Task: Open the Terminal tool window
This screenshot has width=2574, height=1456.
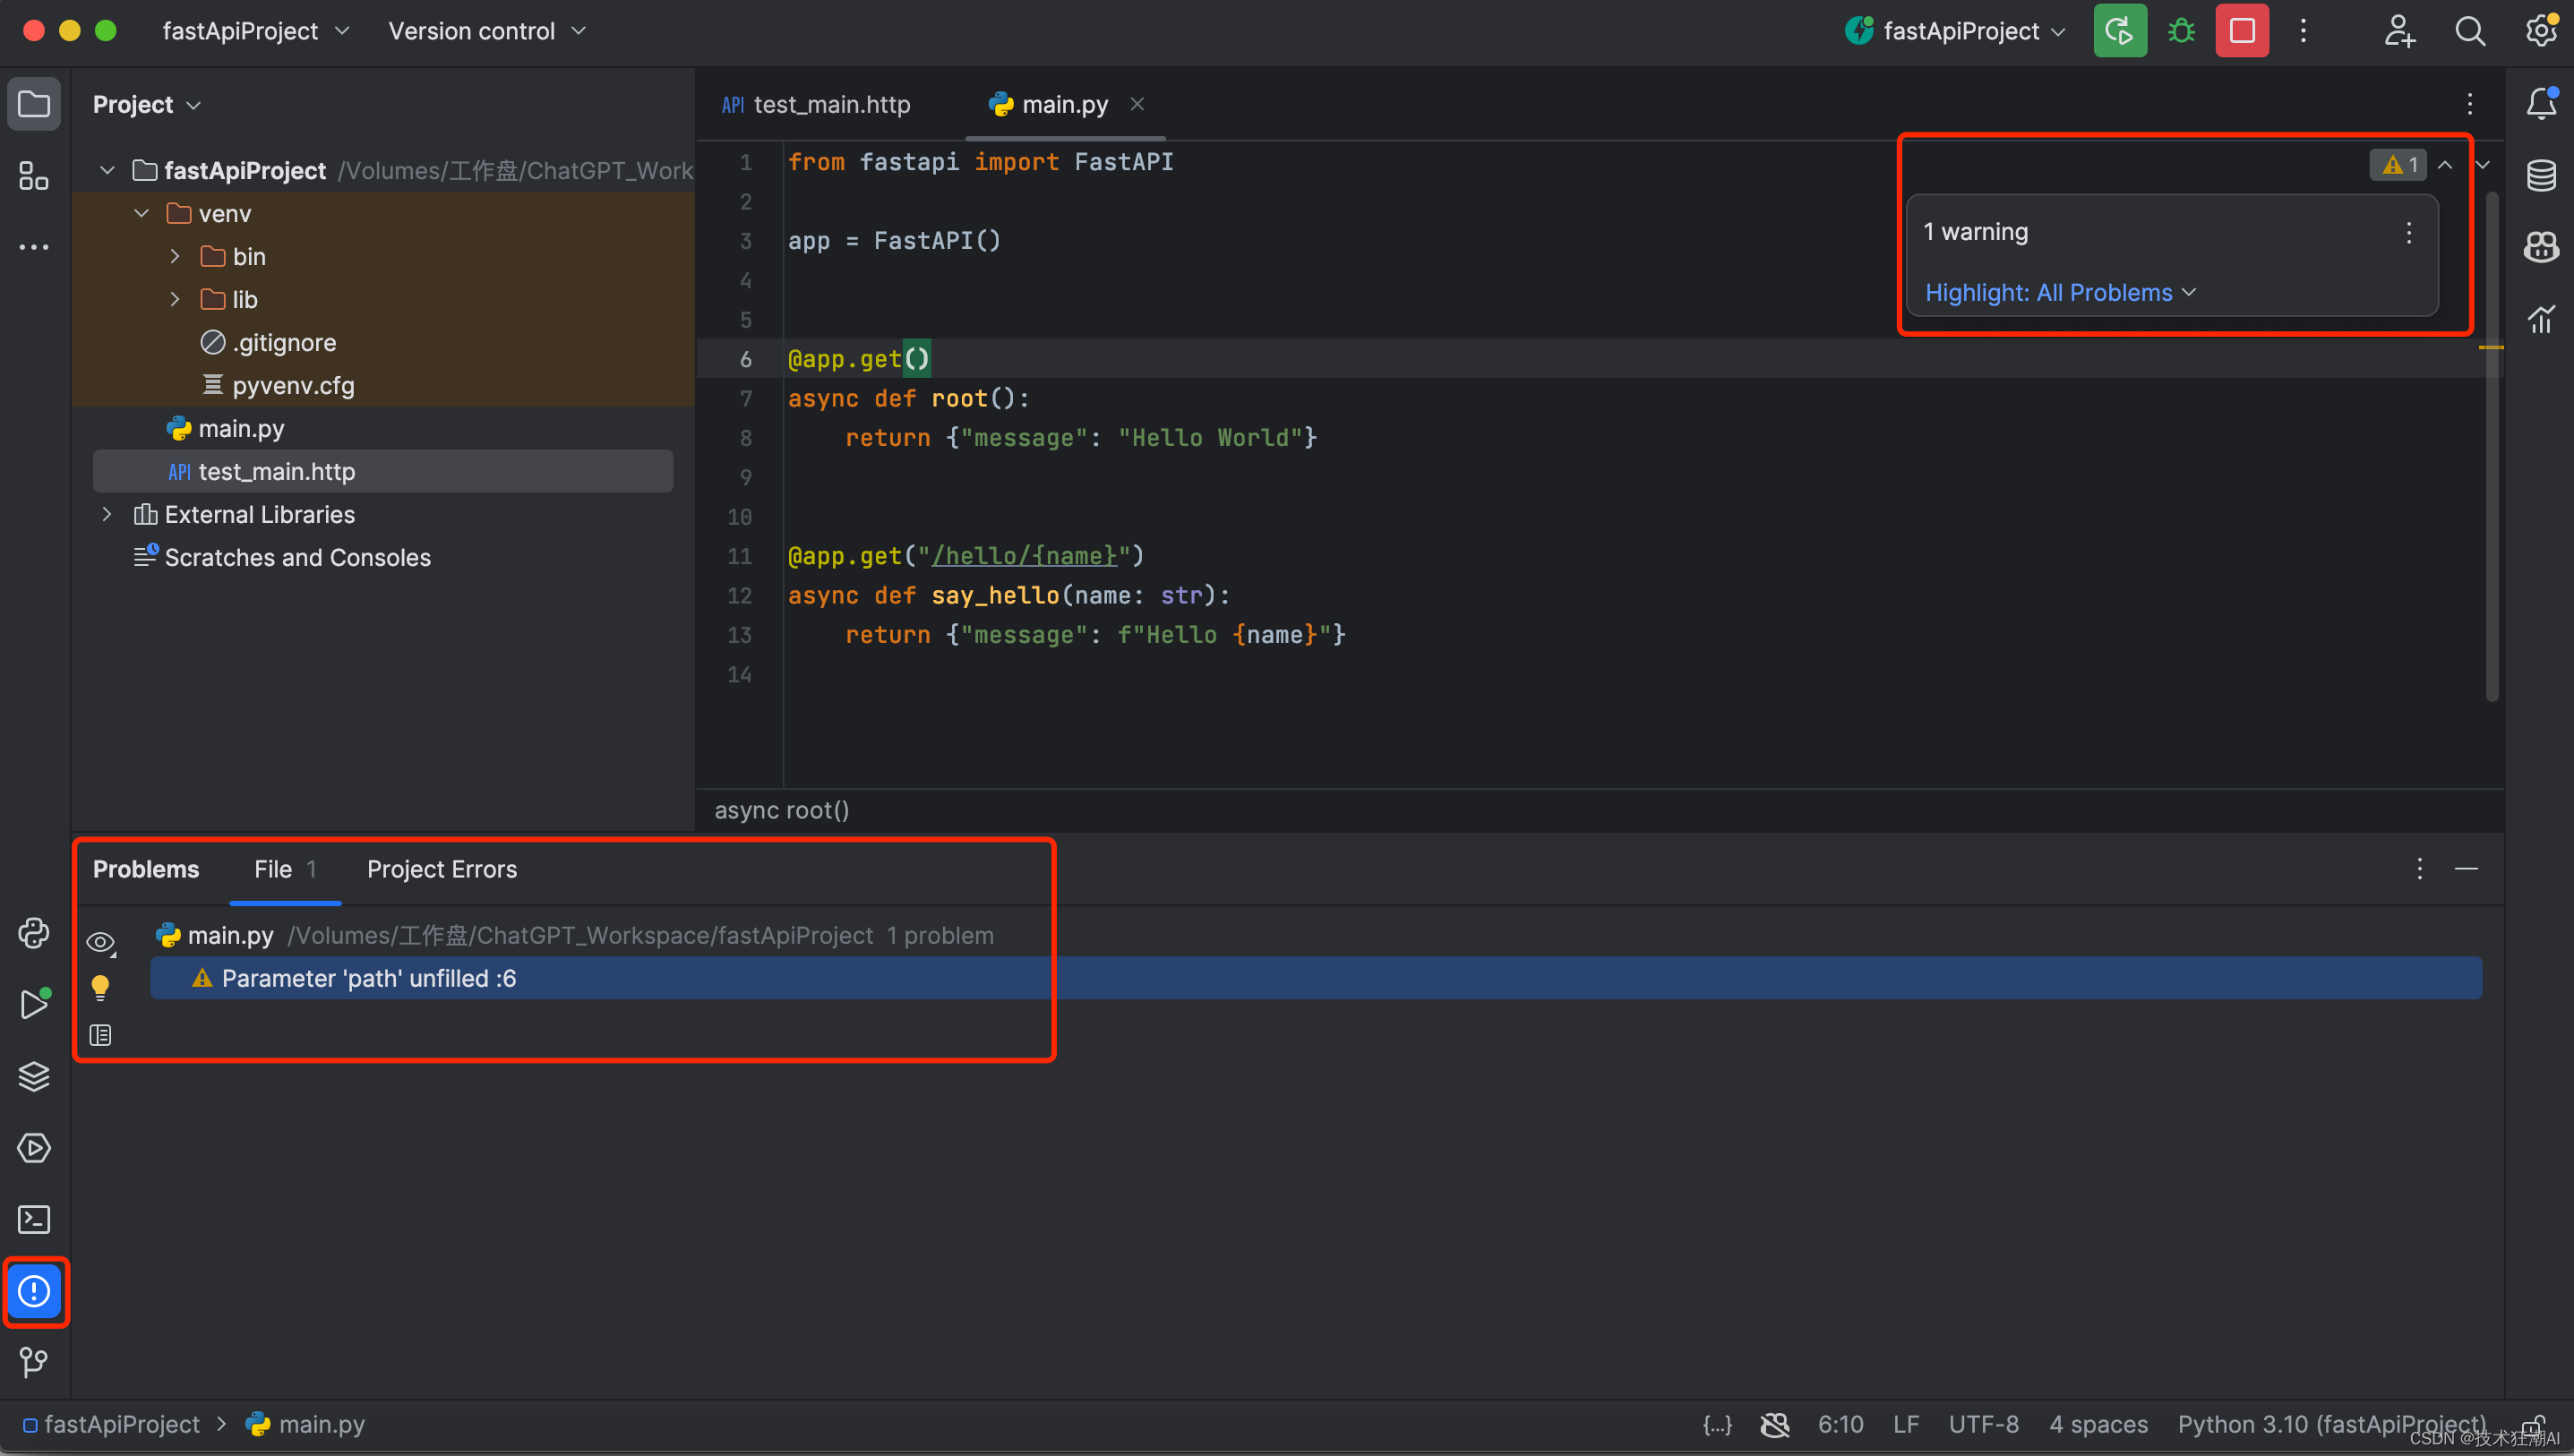Action: (34, 1219)
